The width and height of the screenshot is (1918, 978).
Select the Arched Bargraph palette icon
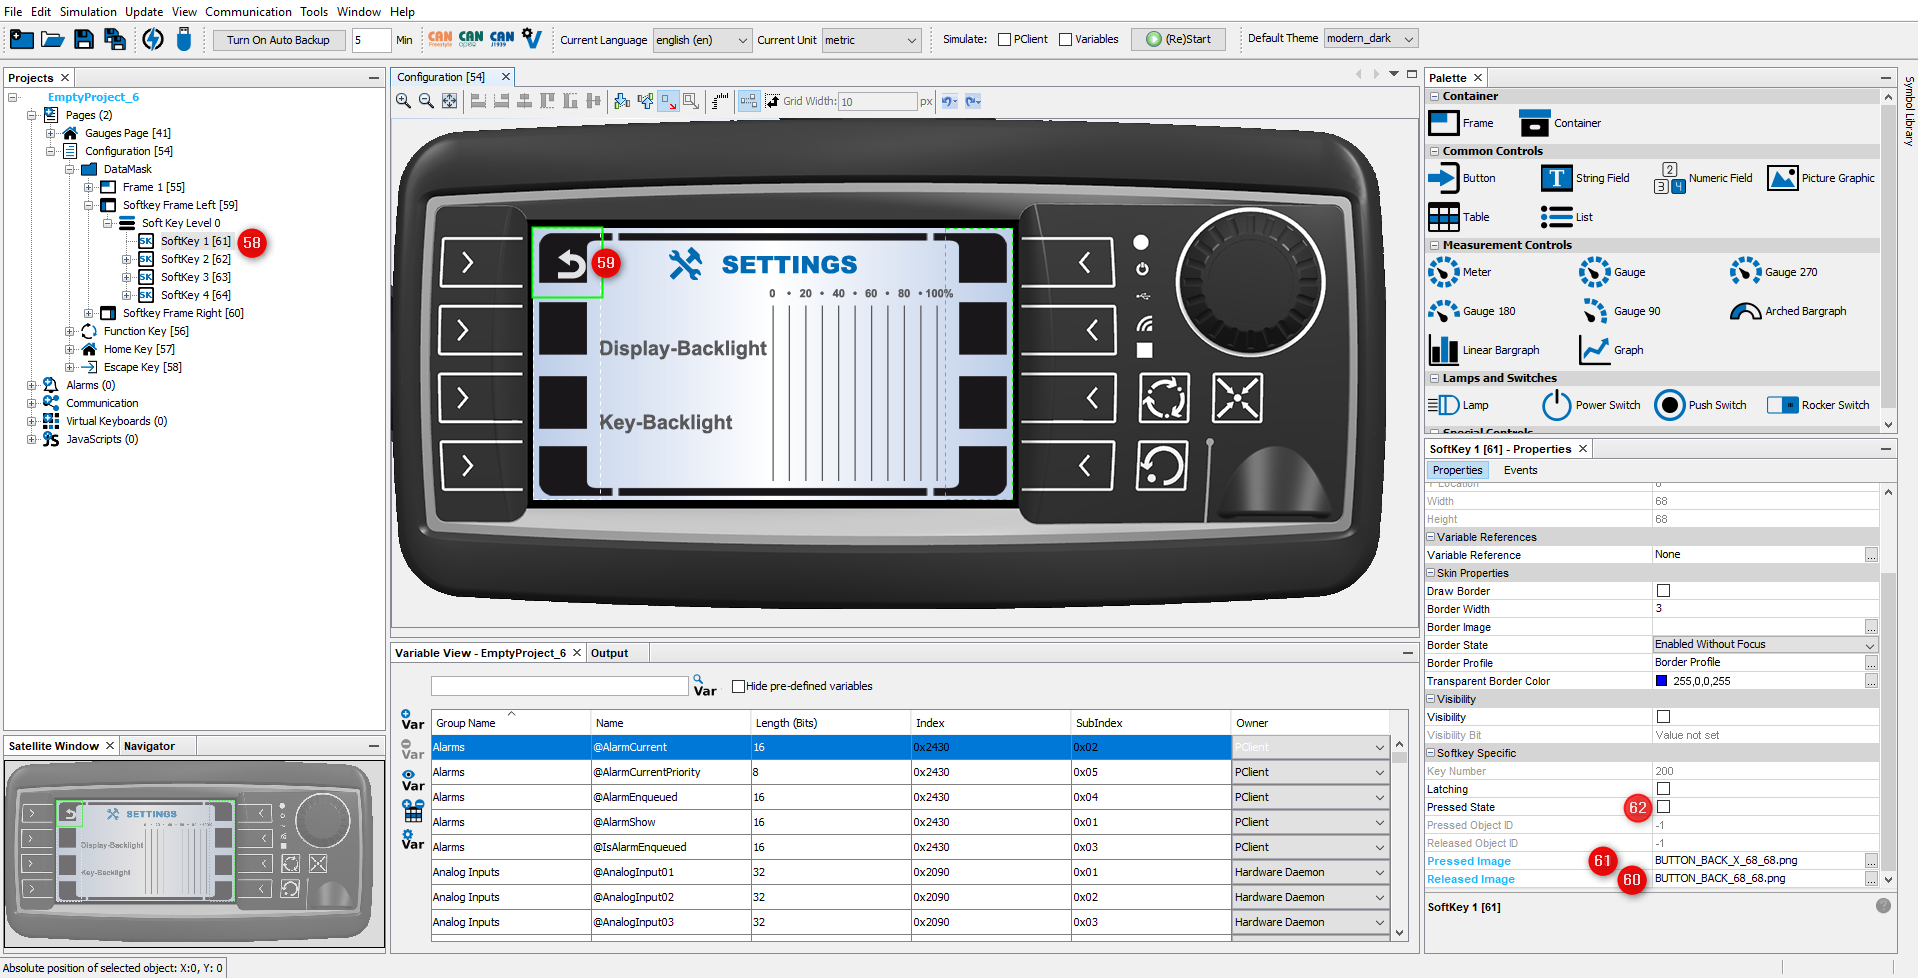click(x=1745, y=311)
